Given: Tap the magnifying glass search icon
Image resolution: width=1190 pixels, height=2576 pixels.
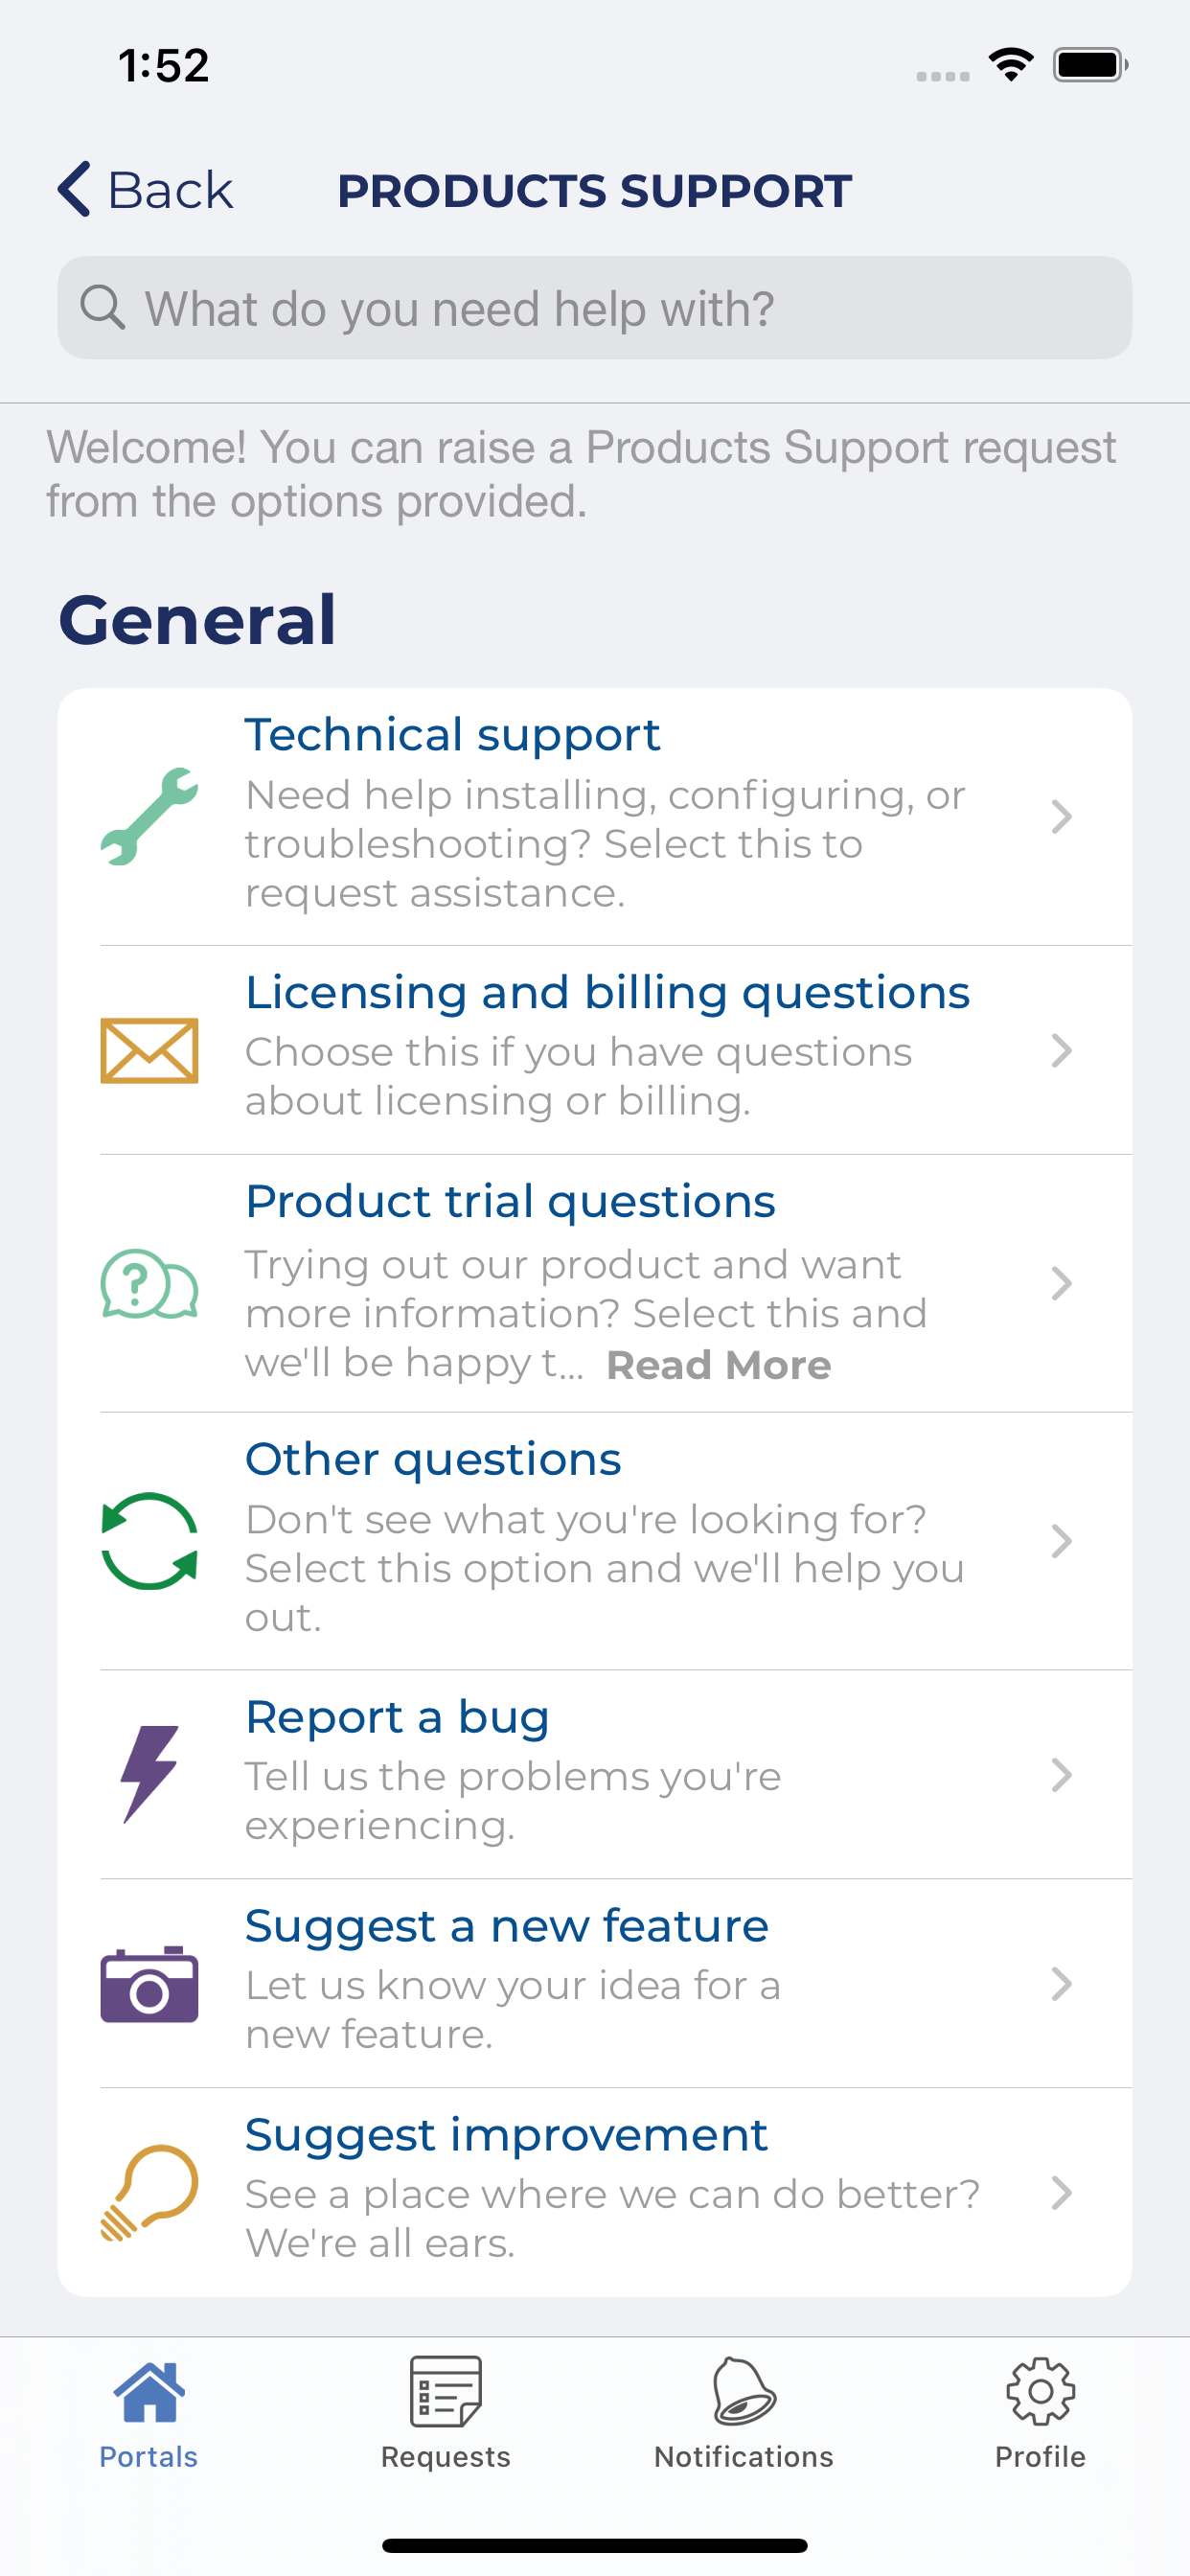Looking at the screenshot, I should pos(102,307).
